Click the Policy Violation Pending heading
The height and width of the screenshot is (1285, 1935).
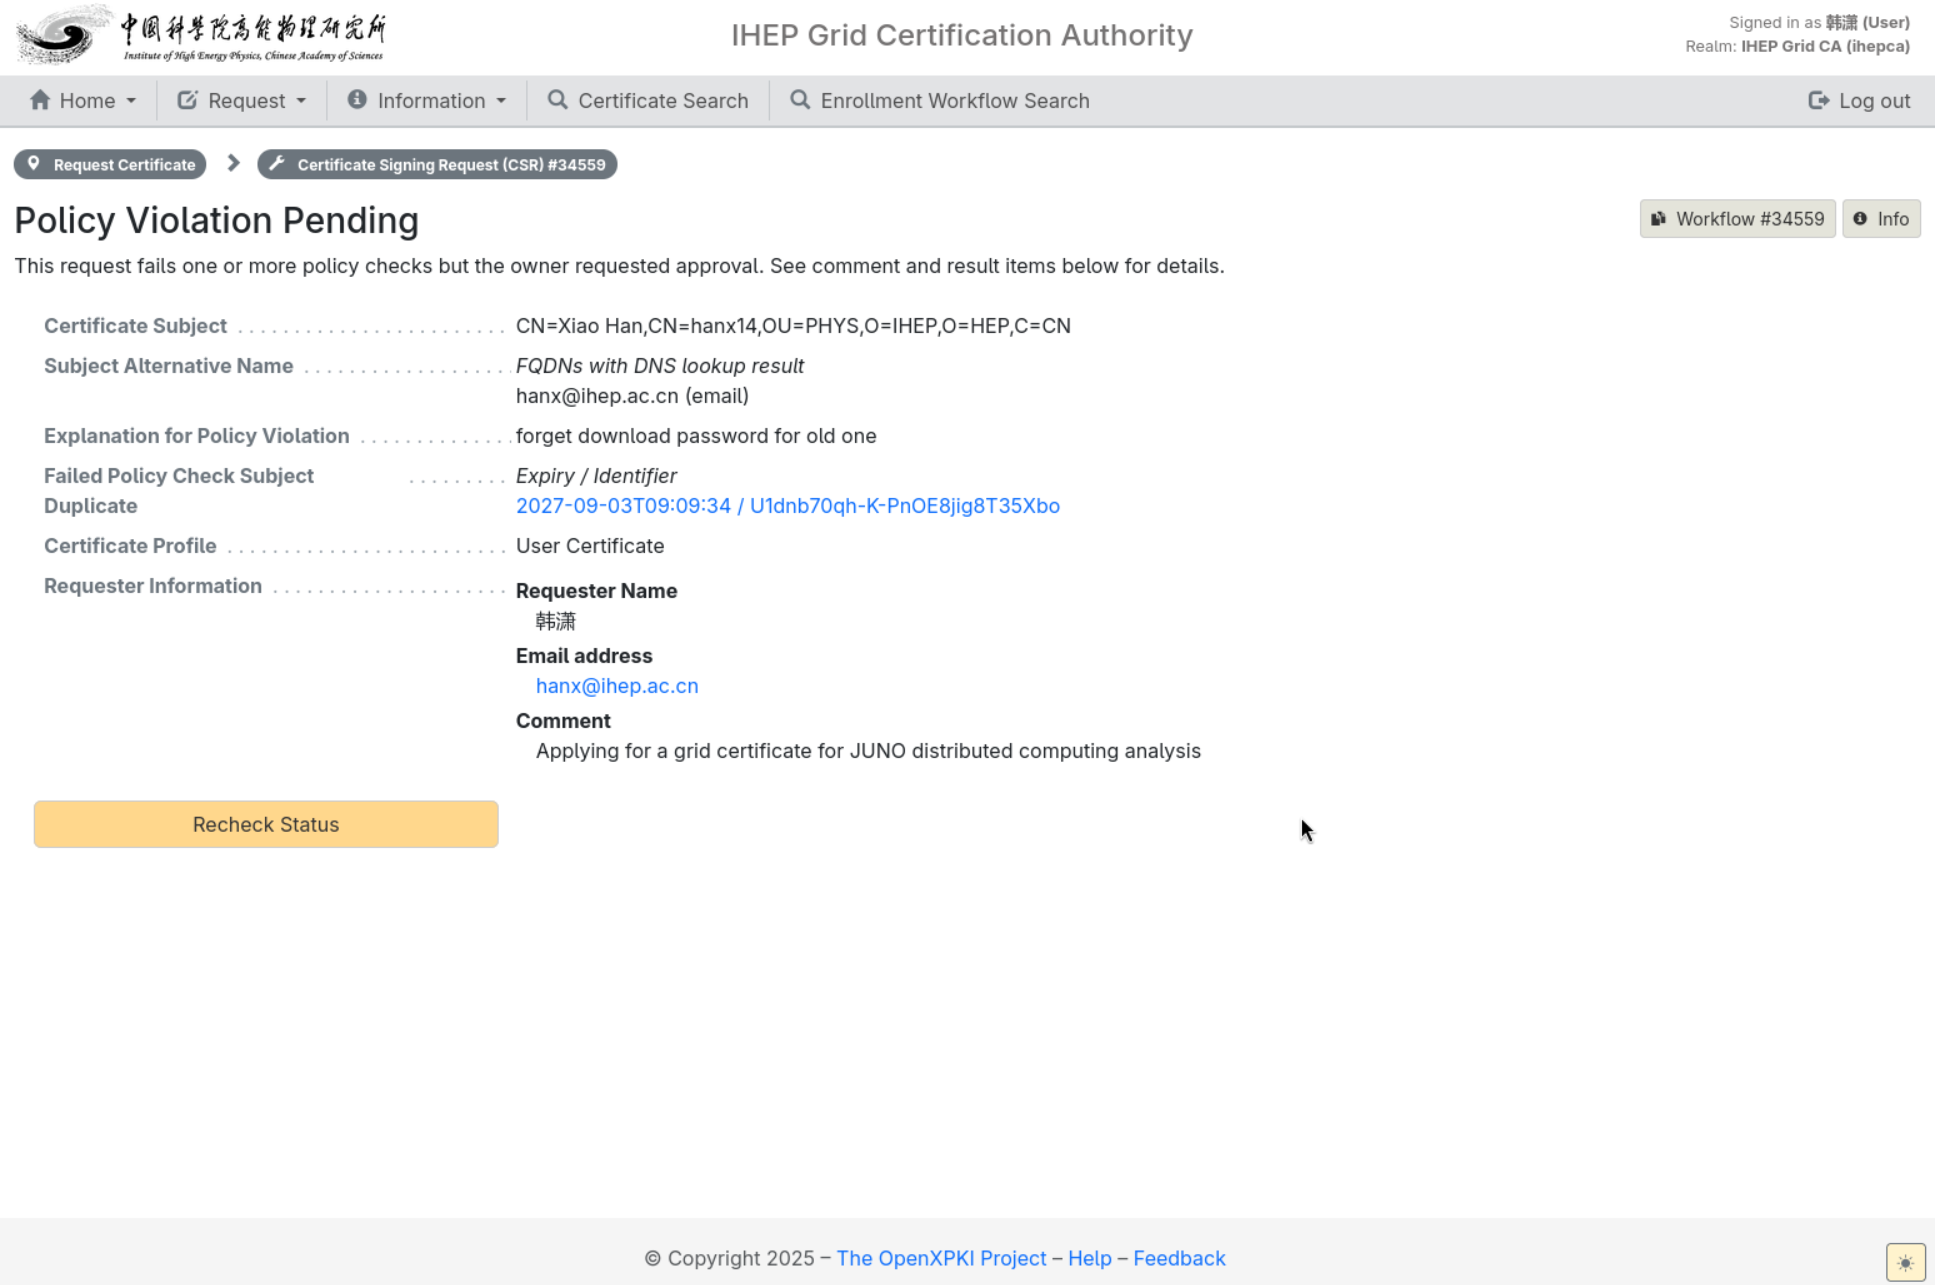(x=217, y=220)
